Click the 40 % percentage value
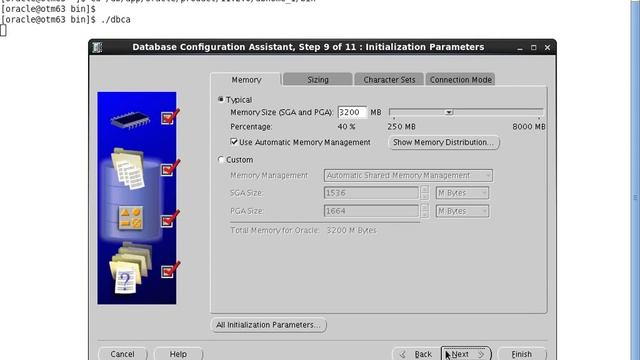Image resolution: width=640 pixels, height=360 pixels. 346,127
